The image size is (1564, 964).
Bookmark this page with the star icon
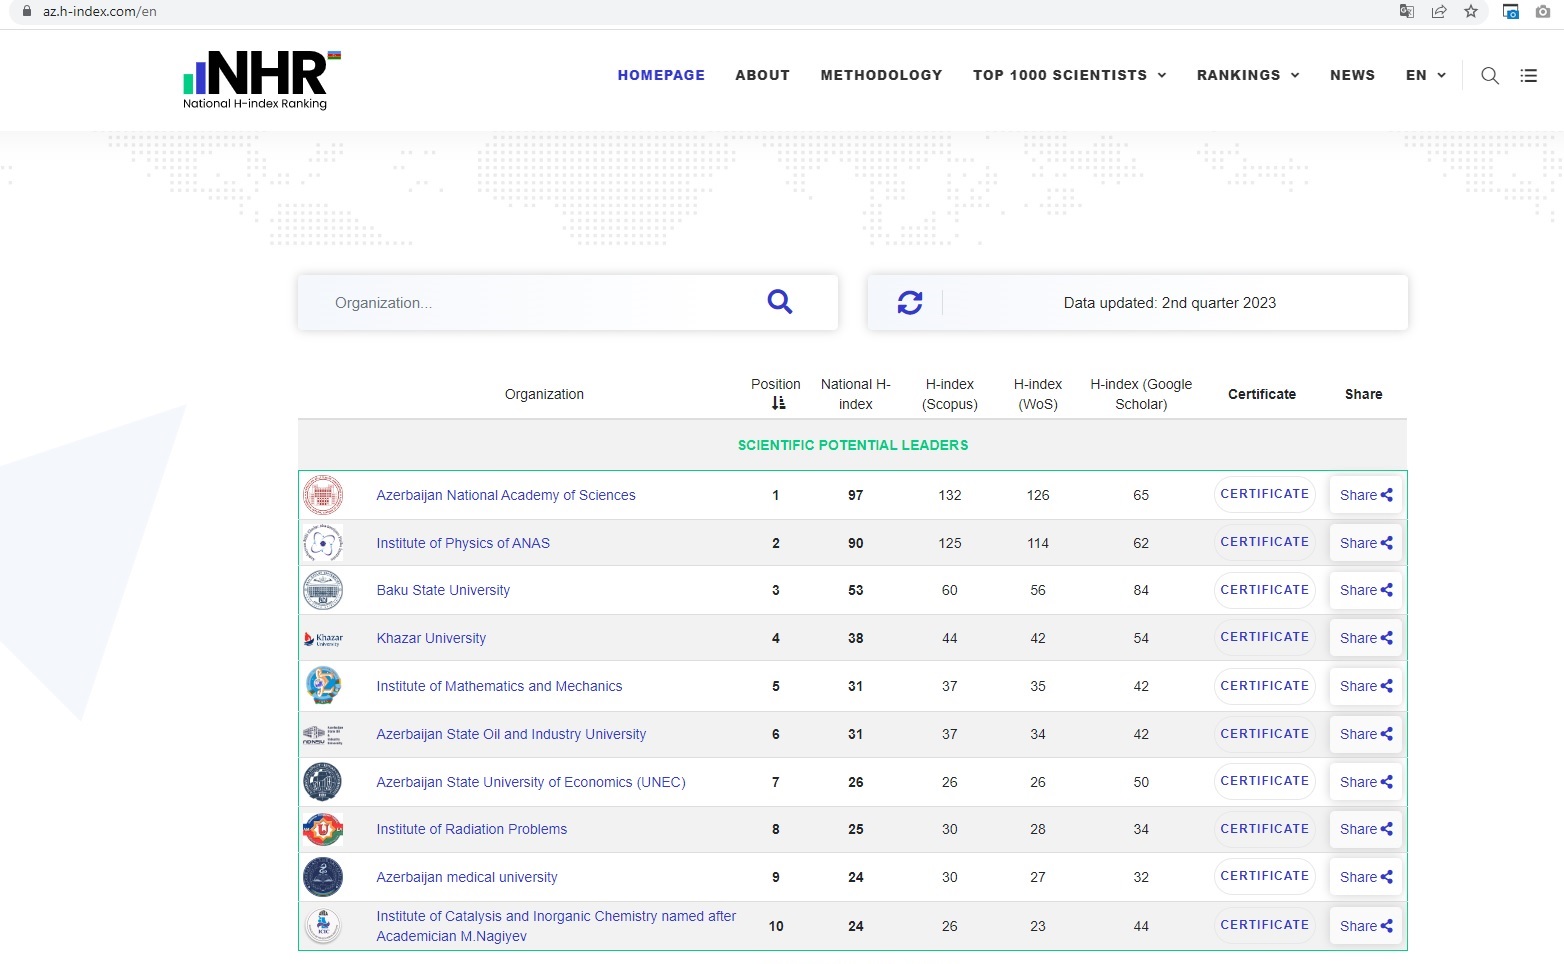[x=1471, y=12]
